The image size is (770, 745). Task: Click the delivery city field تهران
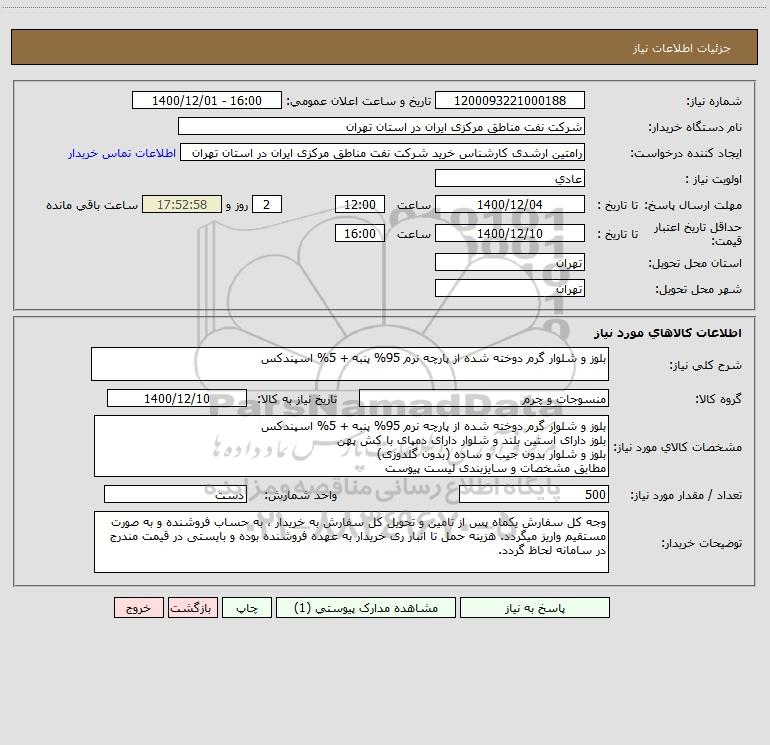tap(510, 288)
